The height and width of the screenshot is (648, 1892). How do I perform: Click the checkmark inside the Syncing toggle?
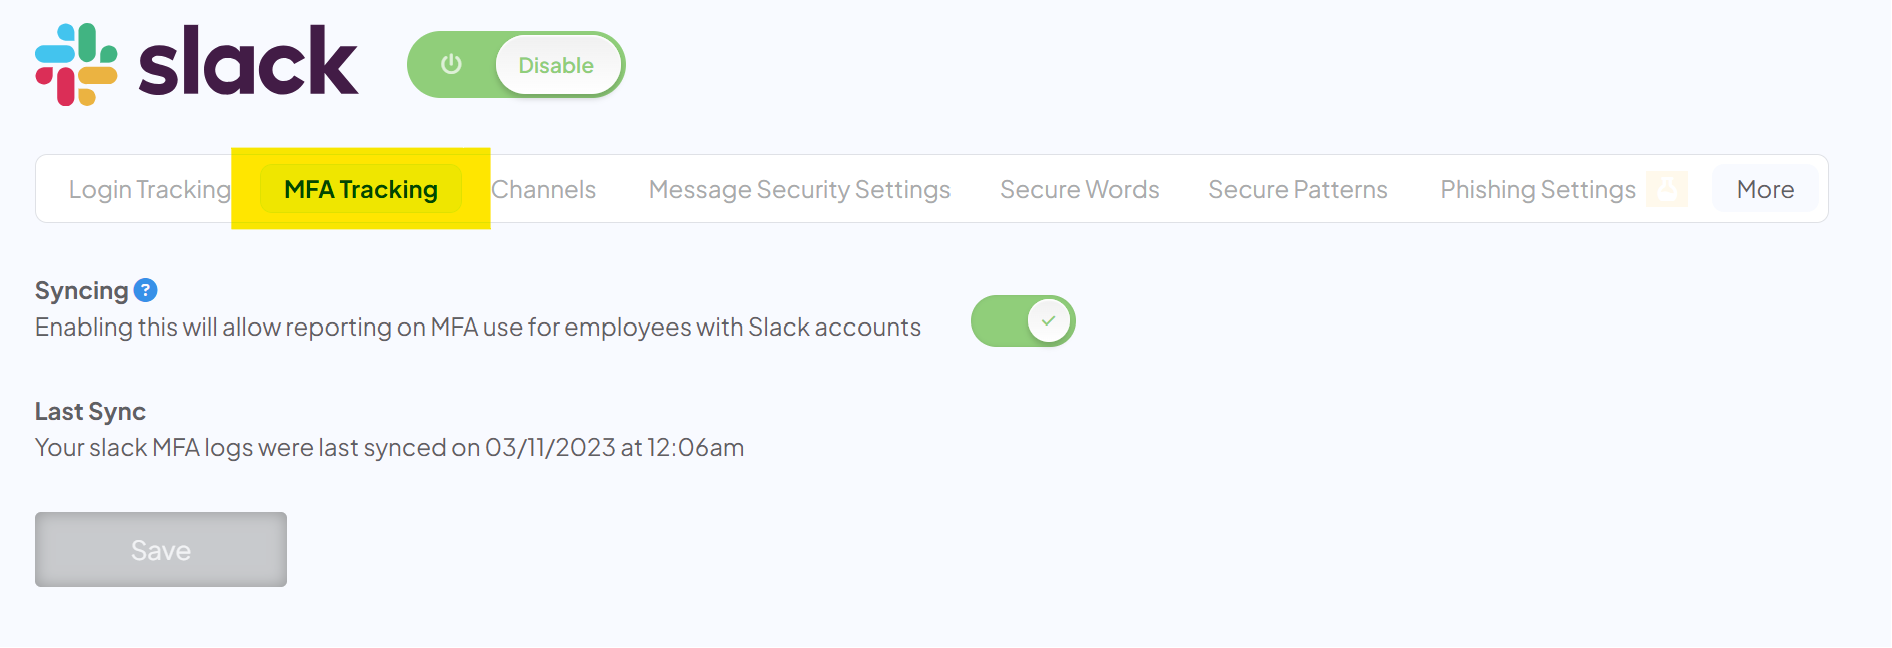tap(1047, 320)
